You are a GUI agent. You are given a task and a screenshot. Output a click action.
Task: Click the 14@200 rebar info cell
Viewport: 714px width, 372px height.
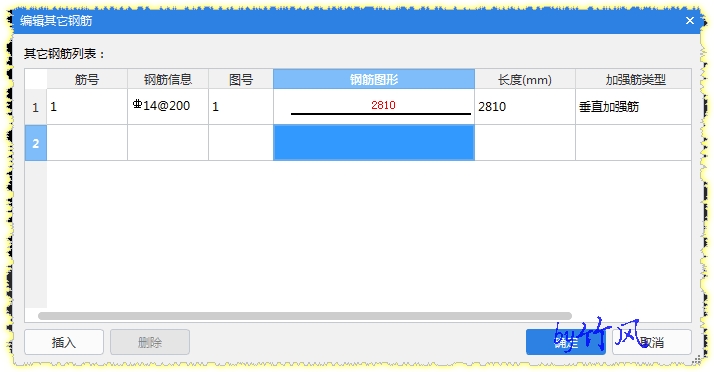pyautogui.click(x=168, y=107)
